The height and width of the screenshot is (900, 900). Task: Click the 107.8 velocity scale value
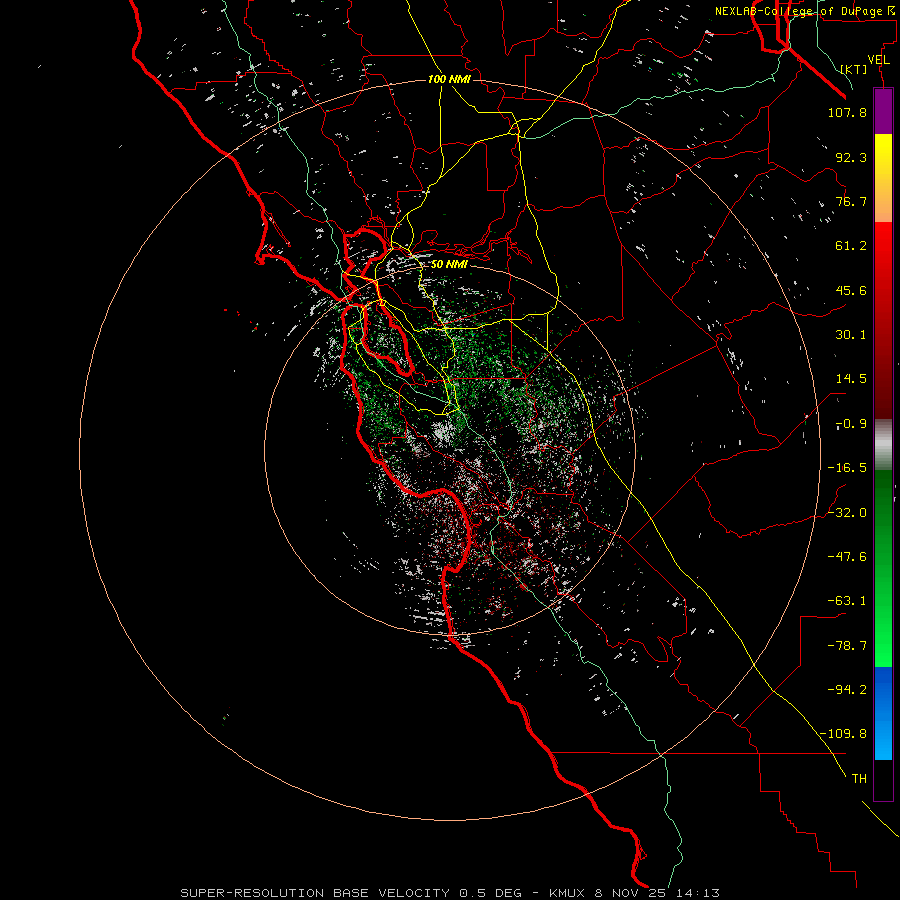pyautogui.click(x=847, y=112)
